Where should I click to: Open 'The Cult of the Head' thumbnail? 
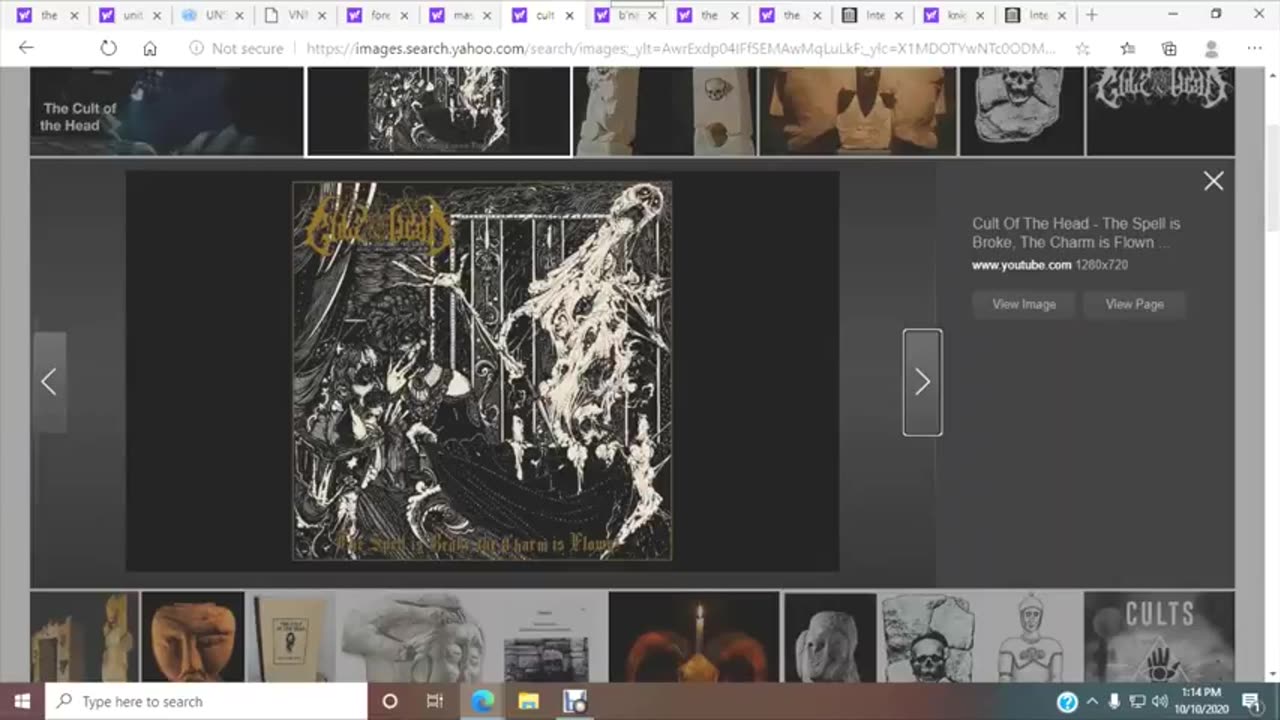[167, 111]
